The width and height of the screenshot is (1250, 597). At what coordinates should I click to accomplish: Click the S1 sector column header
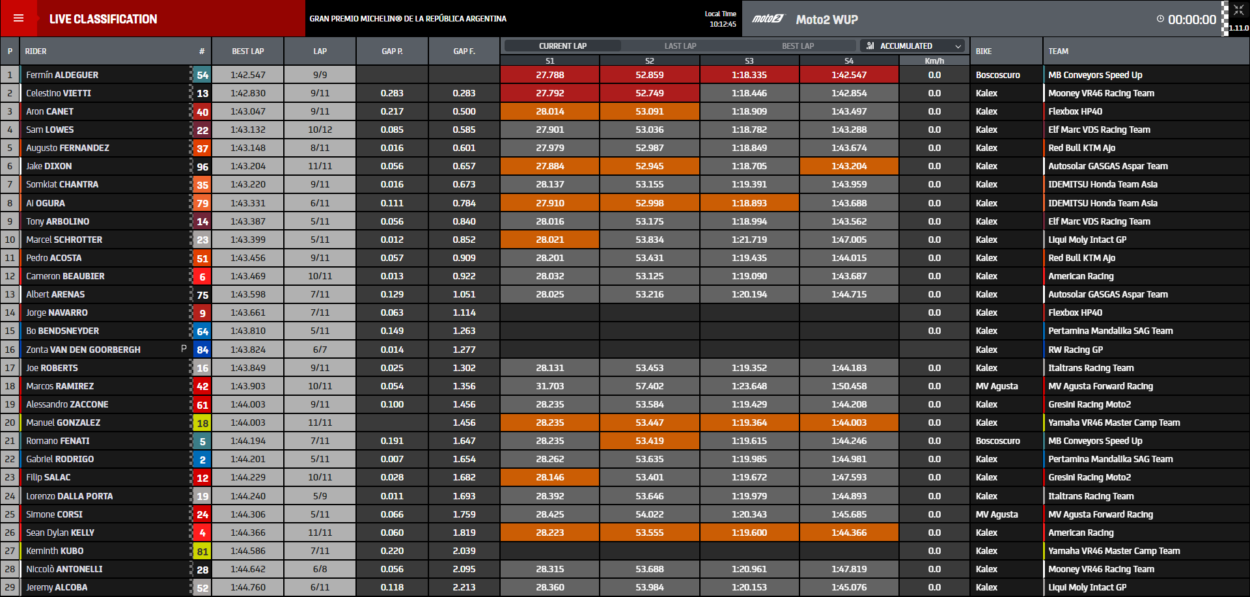coord(550,61)
